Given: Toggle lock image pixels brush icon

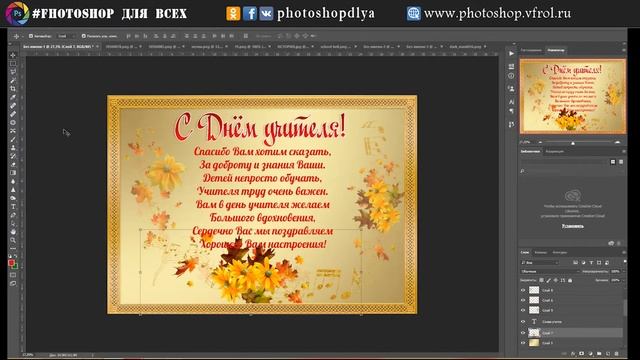Looking at the screenshot, I should [549, 280].
